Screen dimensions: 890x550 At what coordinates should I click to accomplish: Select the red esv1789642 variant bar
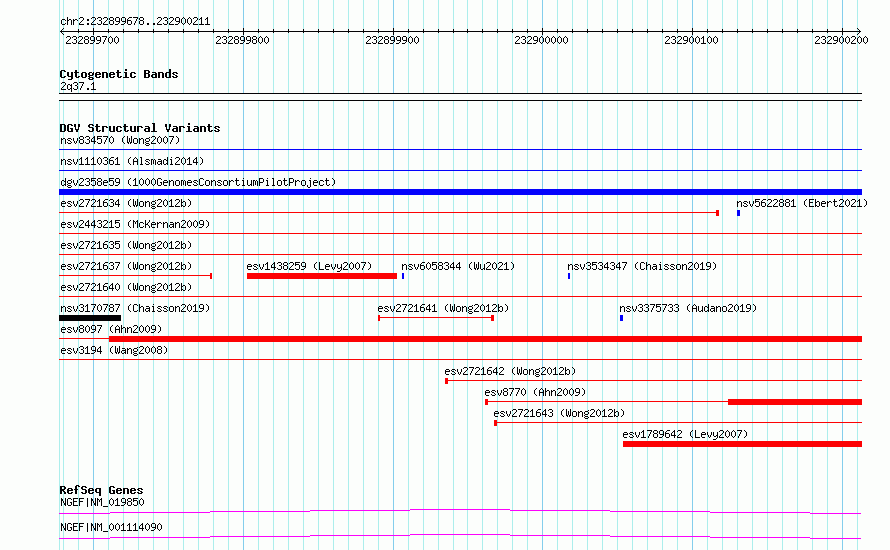click(742, 444)
